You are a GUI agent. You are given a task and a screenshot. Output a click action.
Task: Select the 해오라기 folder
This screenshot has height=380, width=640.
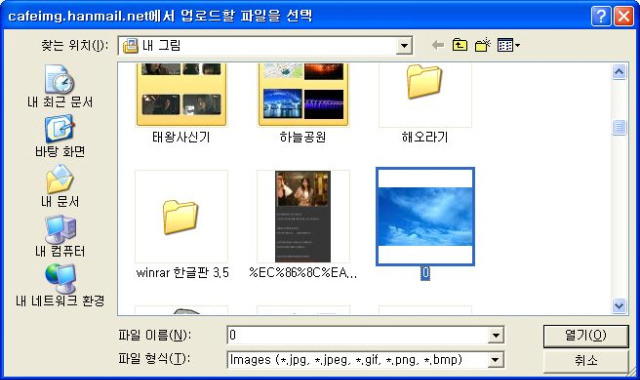pos(425,95)
